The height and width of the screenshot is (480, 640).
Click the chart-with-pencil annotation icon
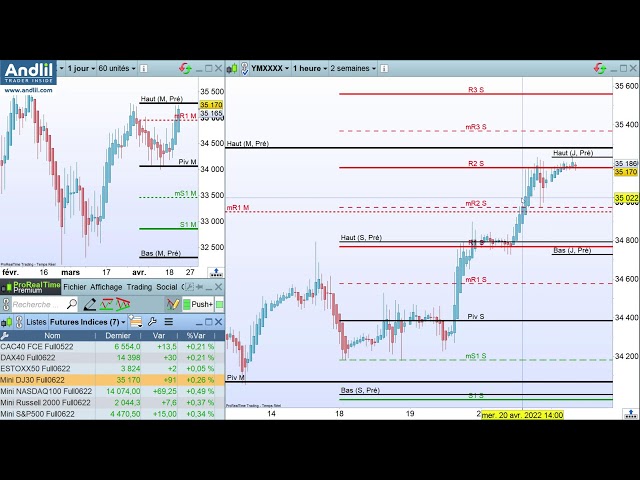pos(173,304)
